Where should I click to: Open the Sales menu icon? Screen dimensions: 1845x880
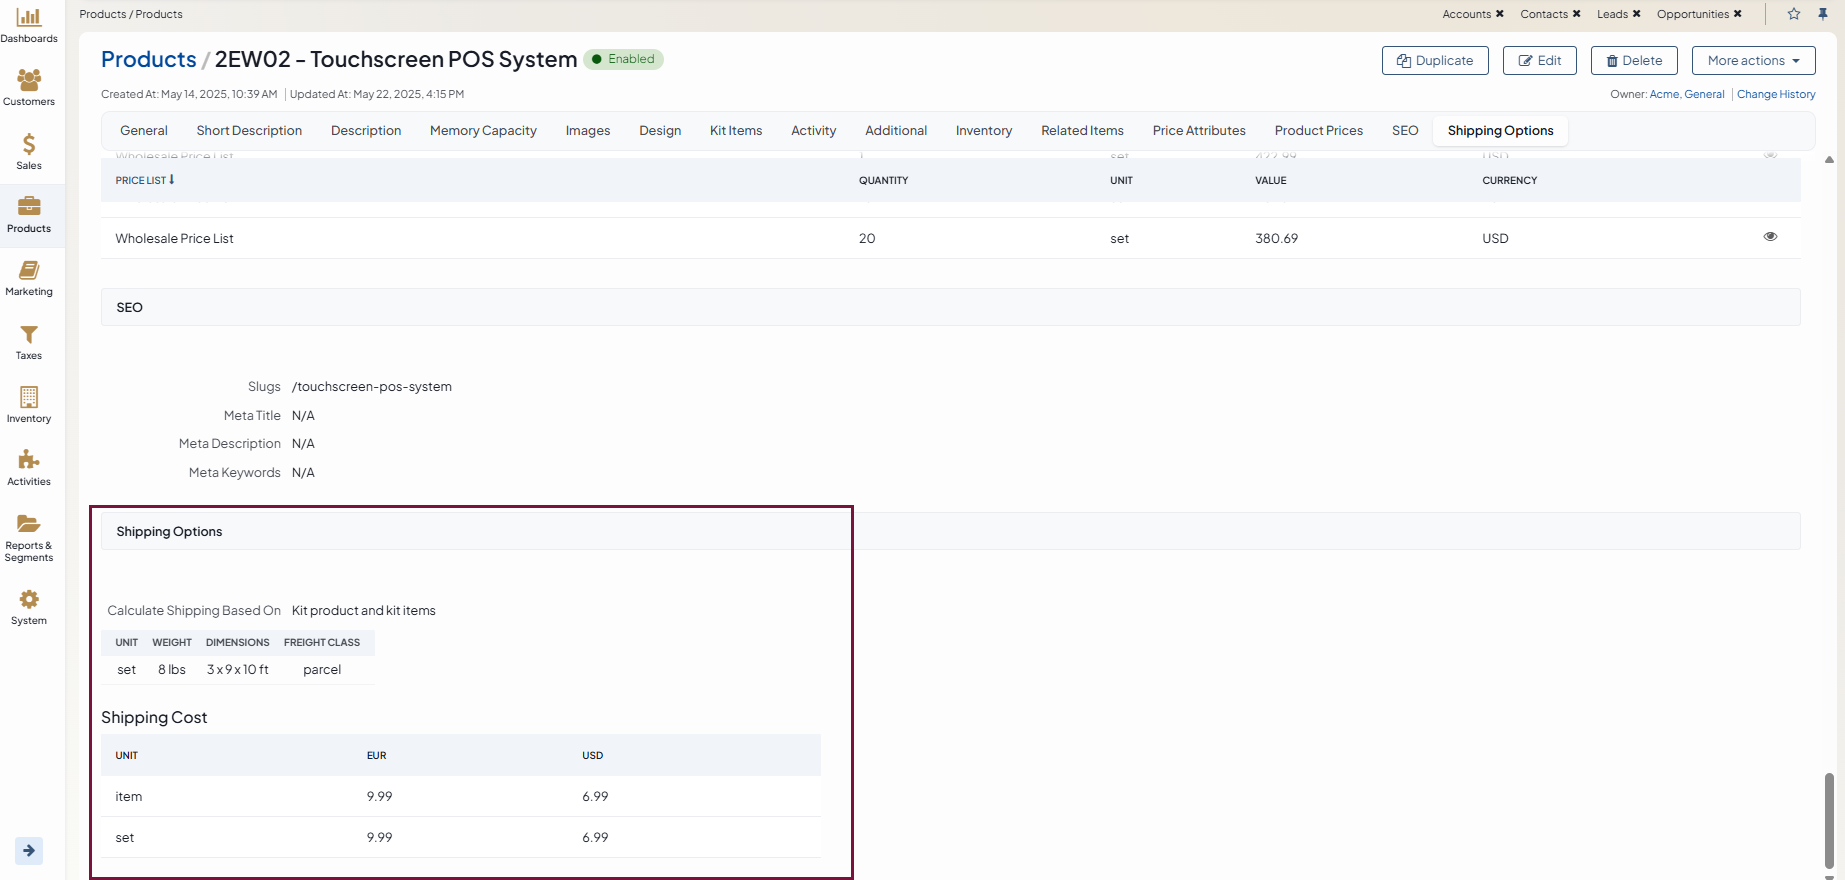(x=29, y=144)
